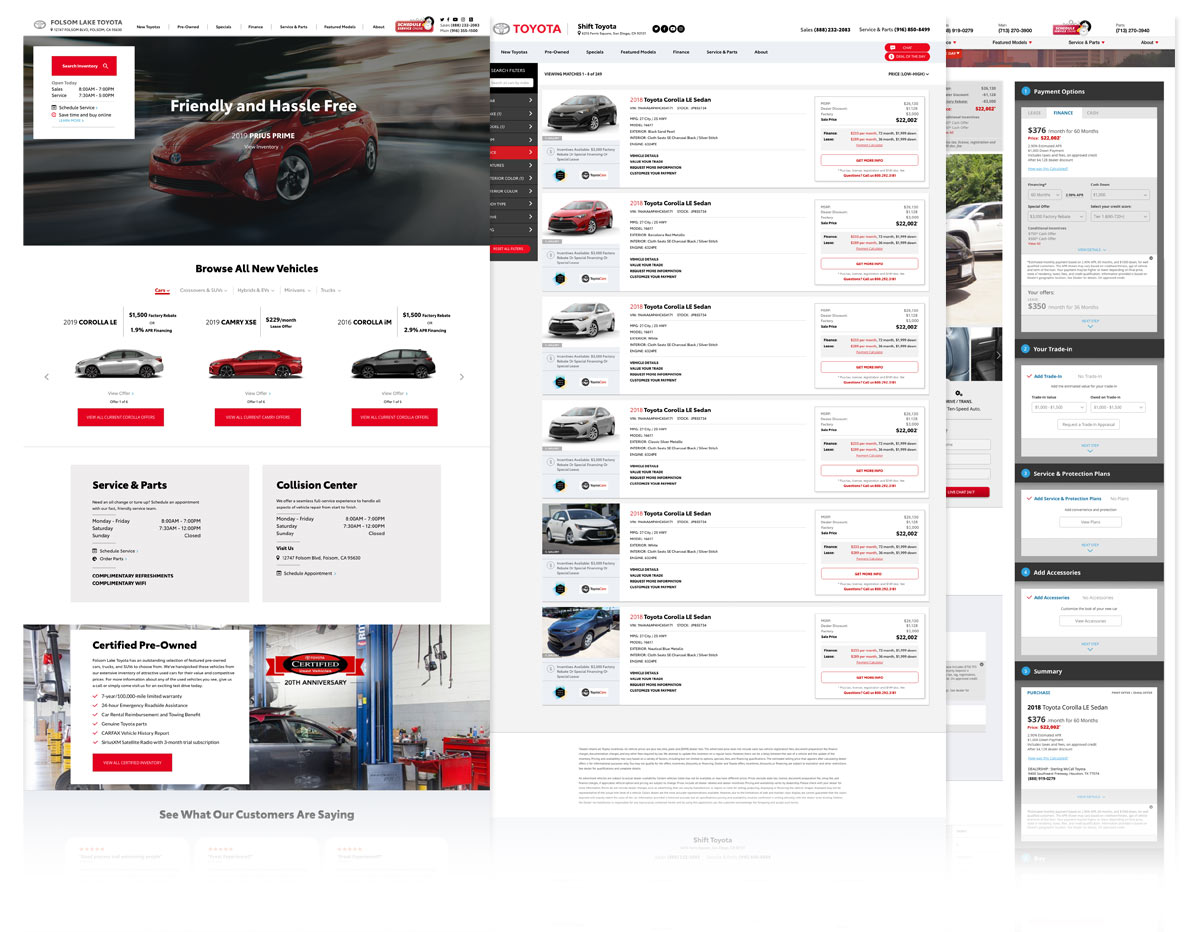Select No Trade-In option
The image size is (1200, 932).
(1089, 376)
